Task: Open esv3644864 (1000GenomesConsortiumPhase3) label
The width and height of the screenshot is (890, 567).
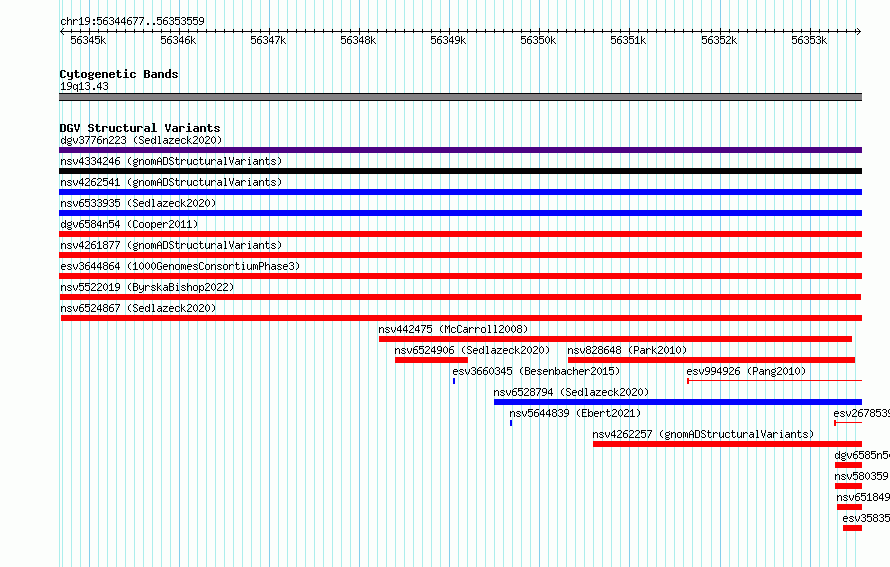Action: pos(180,266)
